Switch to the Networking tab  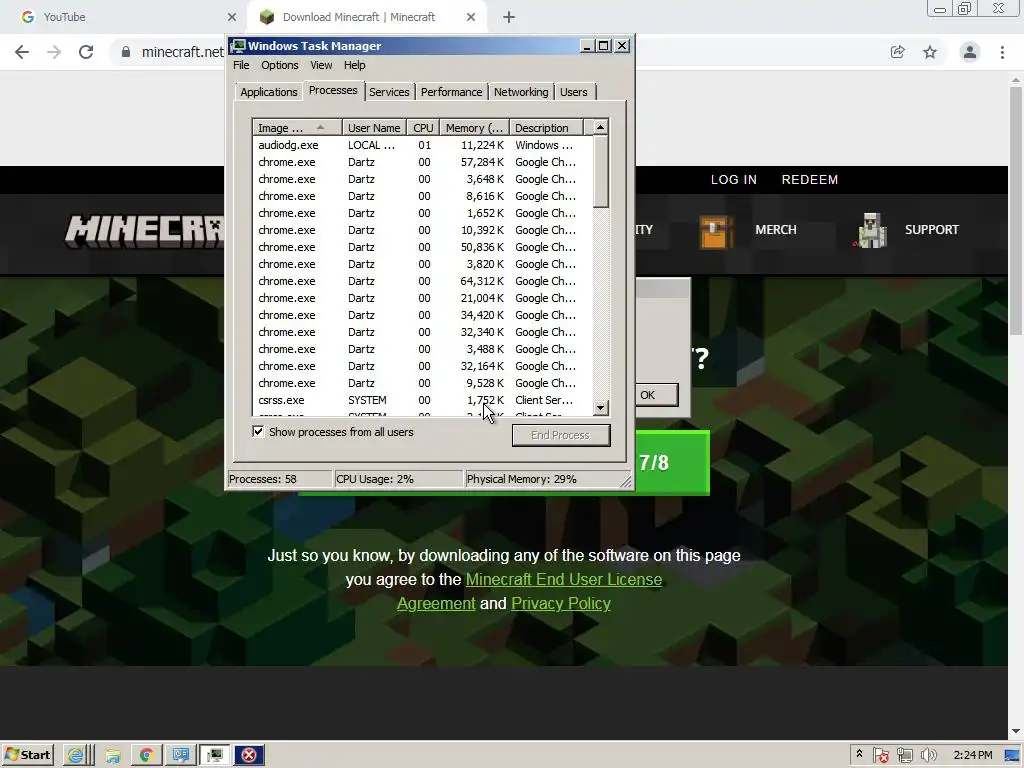click(x=521, y=92)
